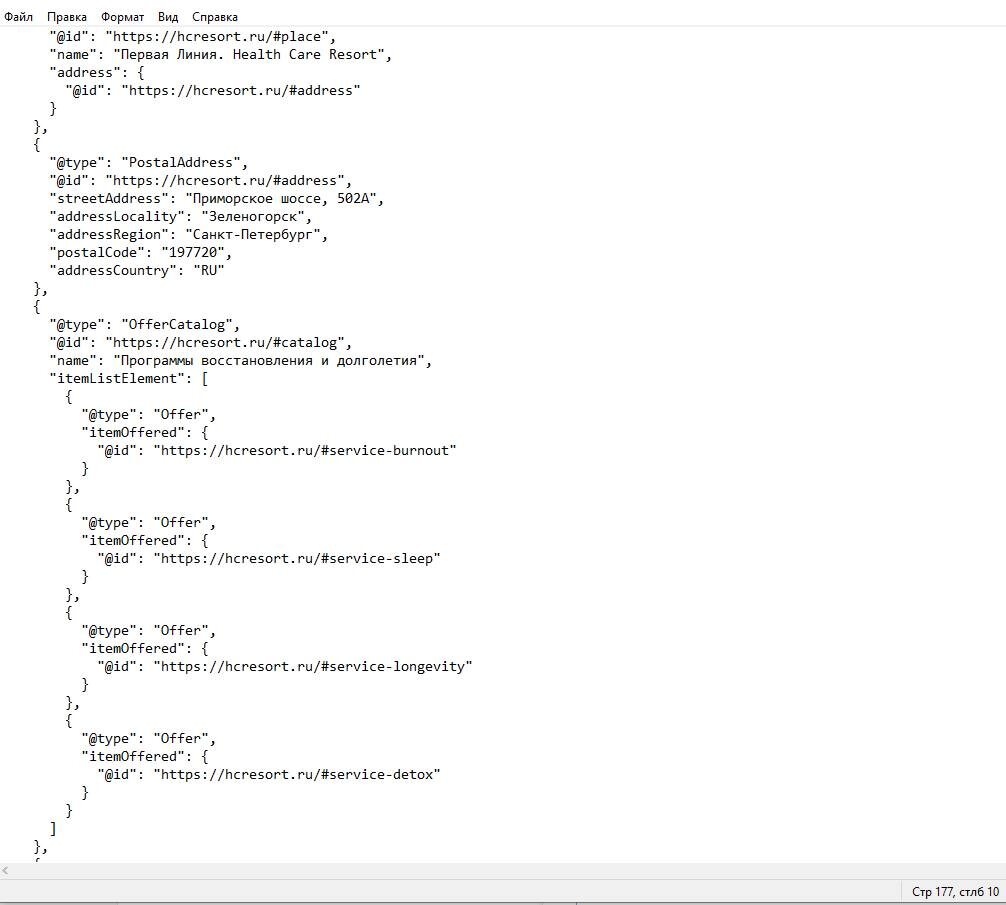Click the text "Первая Линия. Health Care Resort"
The height and width of the screenshot is (905, 1006).
[x=248, y=55]
